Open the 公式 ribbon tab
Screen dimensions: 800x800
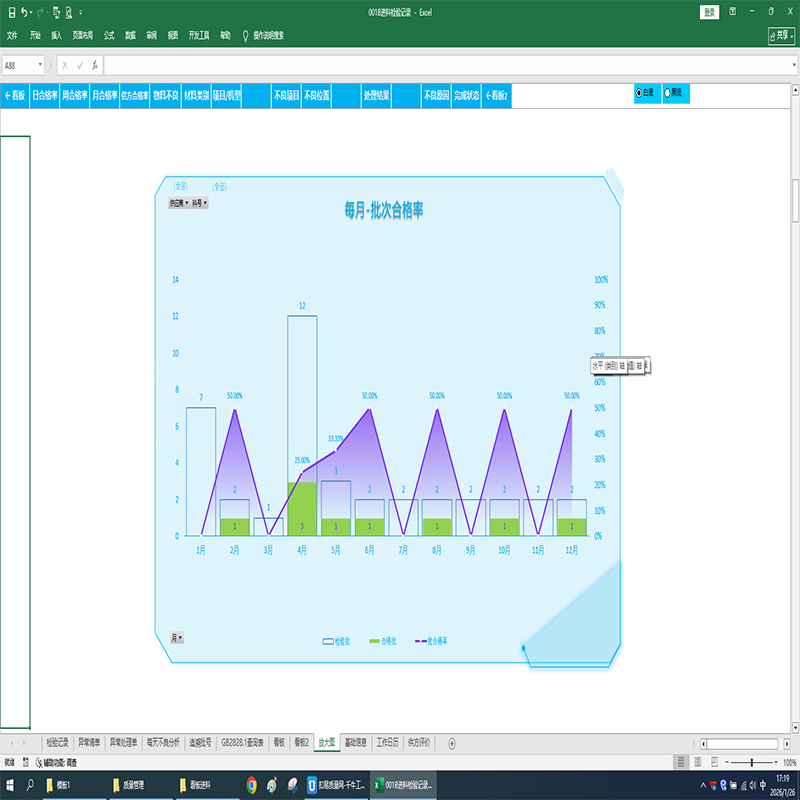click(109, 35)
